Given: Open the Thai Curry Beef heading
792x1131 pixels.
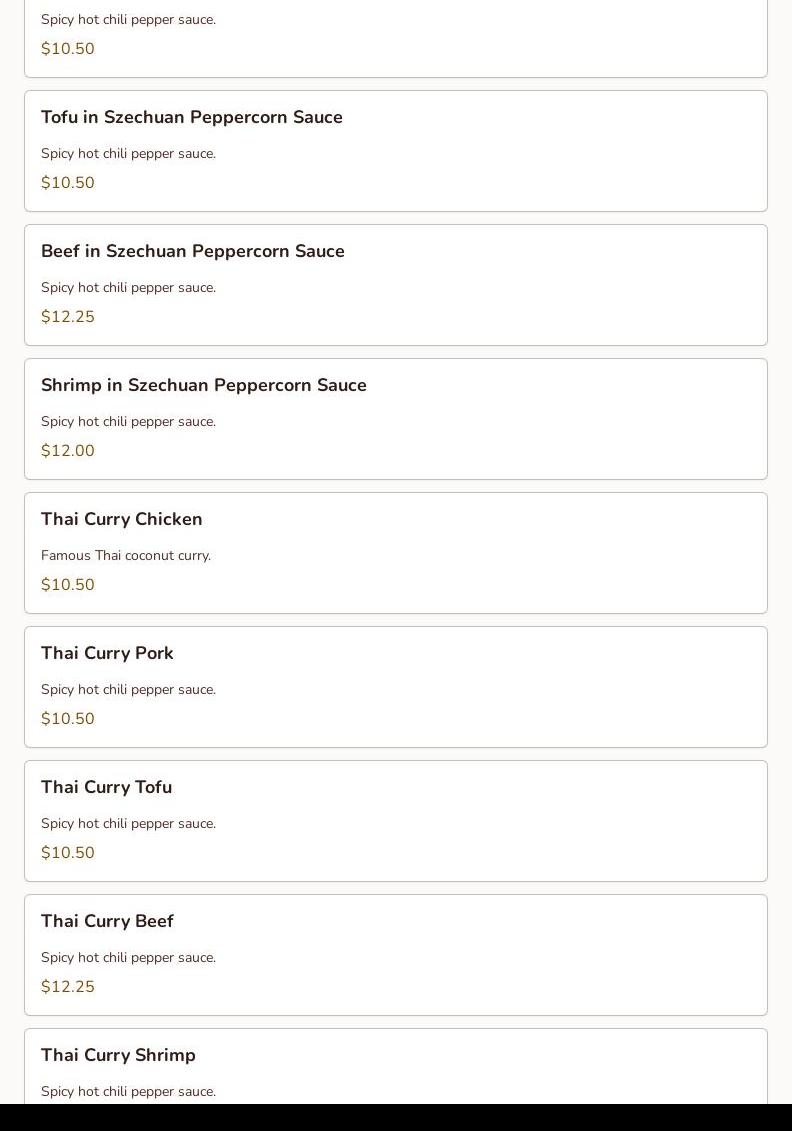Looking at the screenshot, I should tap(107, 922).
